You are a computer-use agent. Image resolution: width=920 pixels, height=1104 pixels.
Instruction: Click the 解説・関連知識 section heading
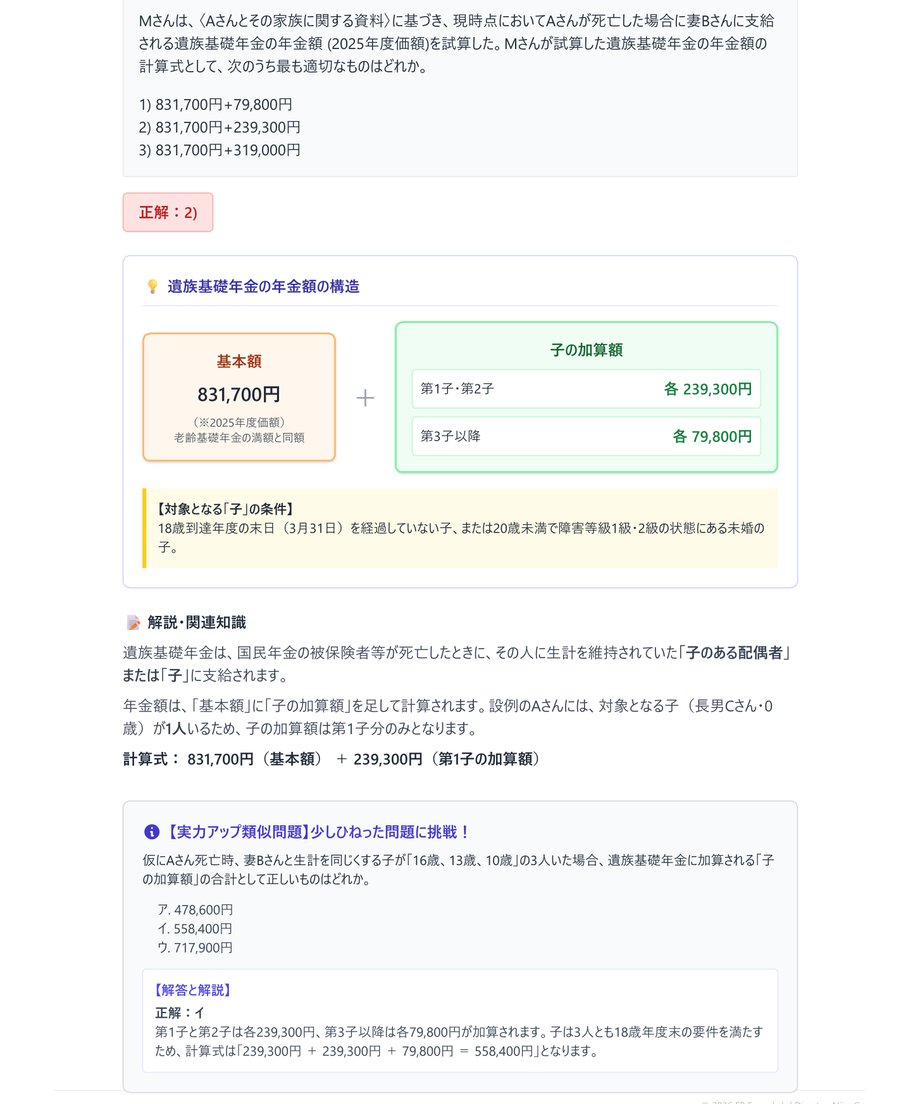point(197,622)
